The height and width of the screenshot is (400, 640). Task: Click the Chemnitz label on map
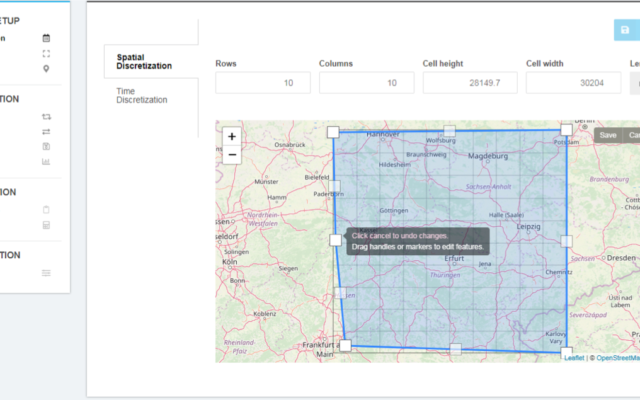pyautogui.click(x=559, y=272)
